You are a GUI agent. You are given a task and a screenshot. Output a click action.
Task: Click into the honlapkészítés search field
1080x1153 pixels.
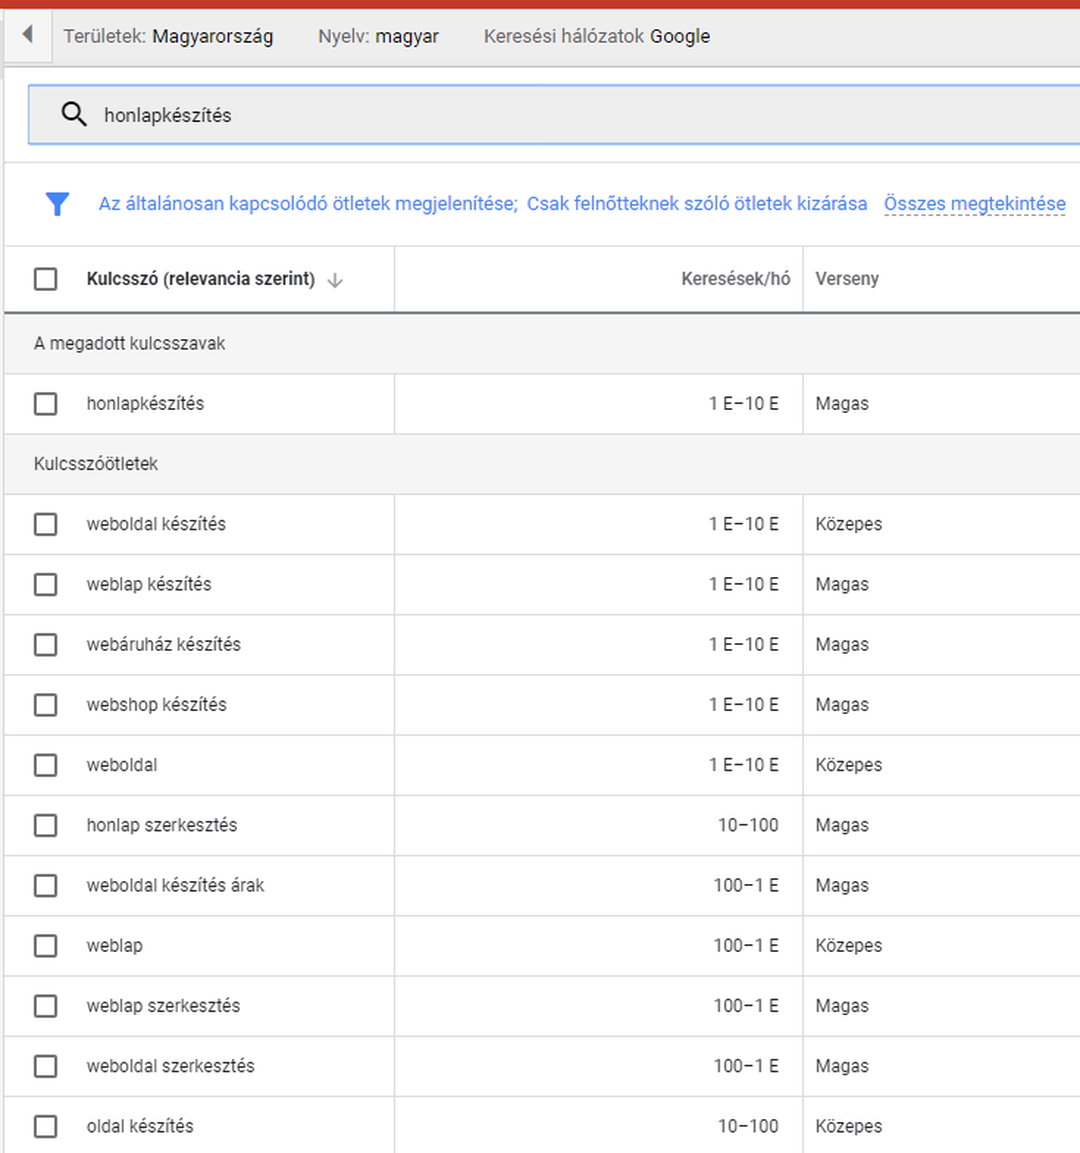pyautogui.click(x=554, y=115)
